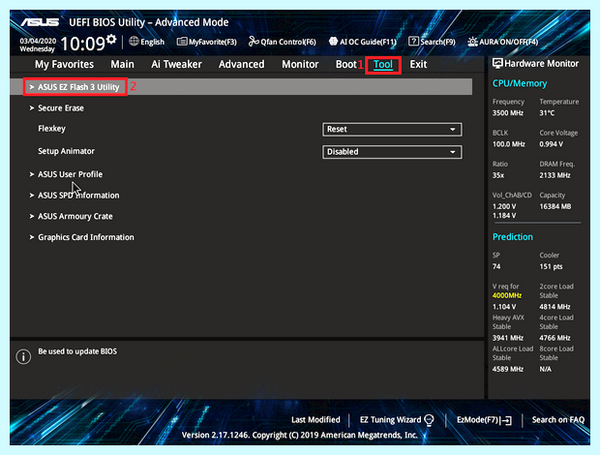Viewport: 600px width, 455px height.
Task: Click the Version 2.17.1246 copyright text
Action: point(300,435)
